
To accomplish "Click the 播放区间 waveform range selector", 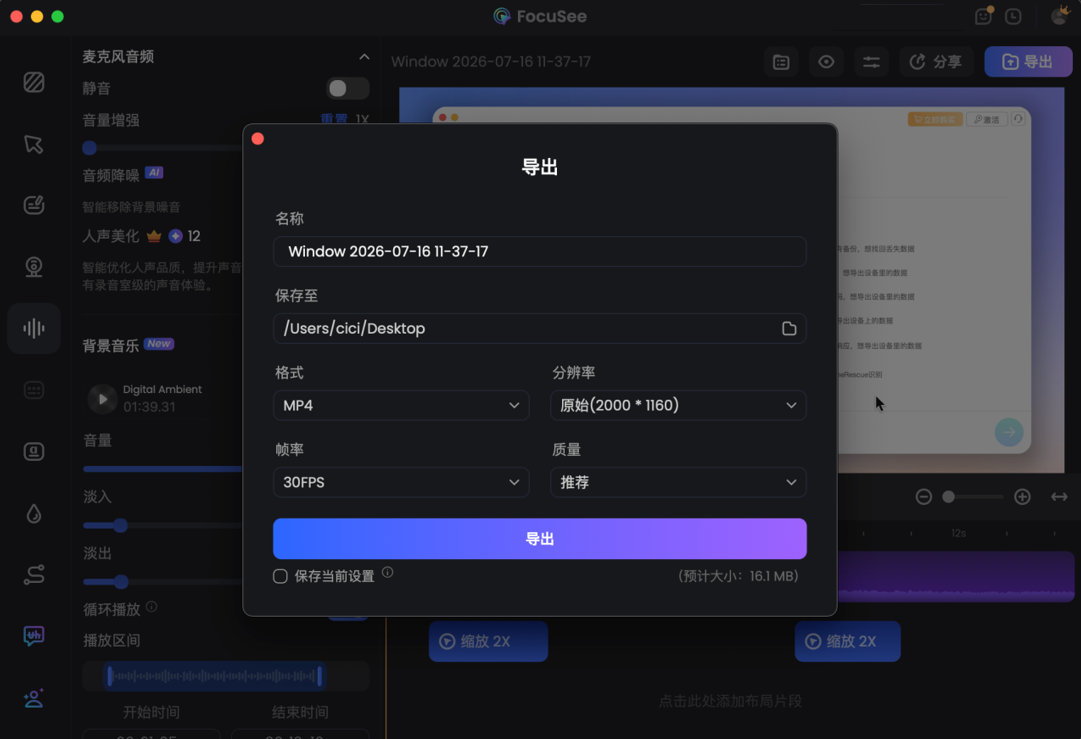I will coord(214,676).
